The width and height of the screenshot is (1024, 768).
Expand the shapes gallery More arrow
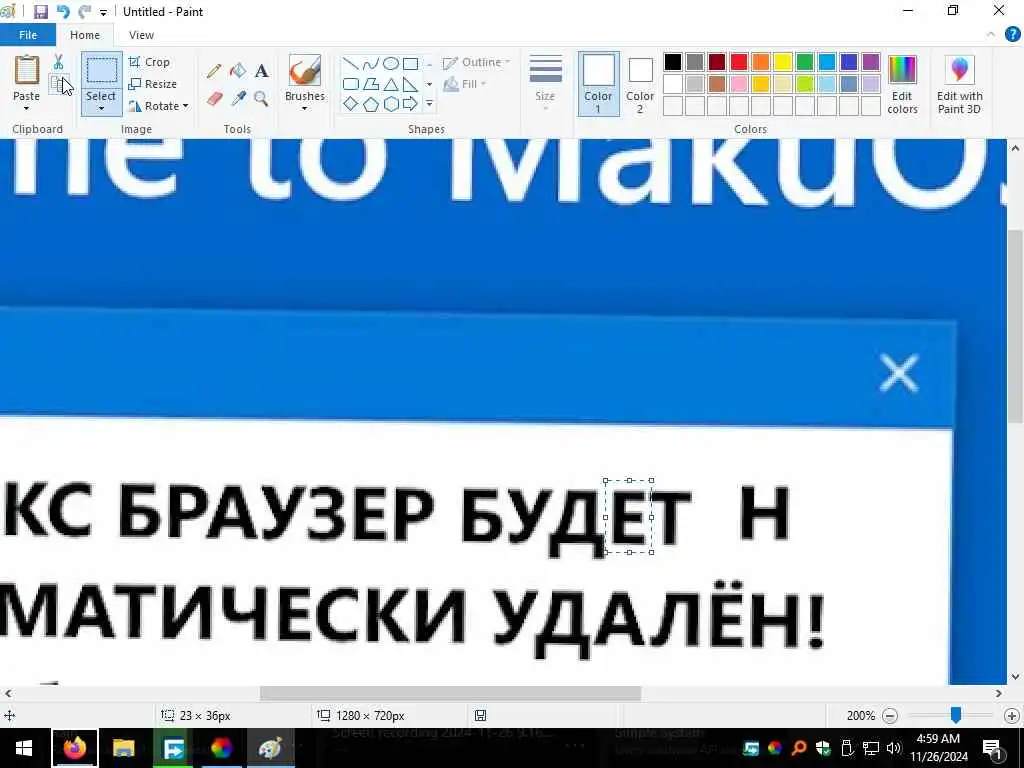429,104
